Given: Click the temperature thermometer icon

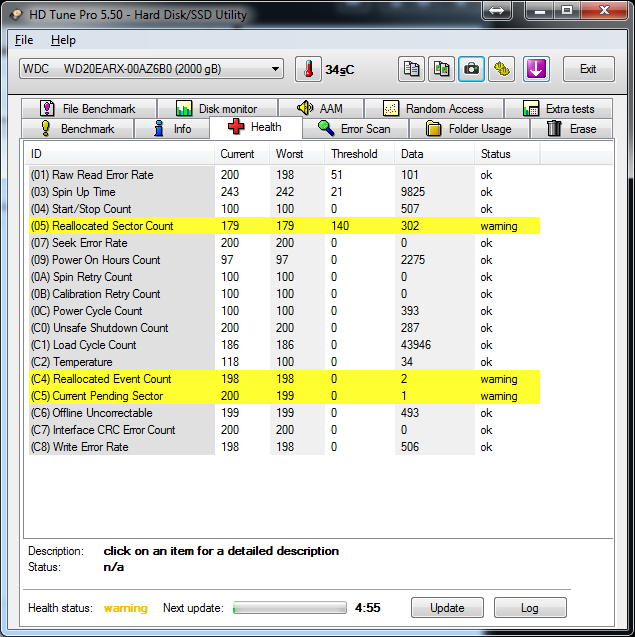Looking at the screenshot, I should [x=308, y=69].
